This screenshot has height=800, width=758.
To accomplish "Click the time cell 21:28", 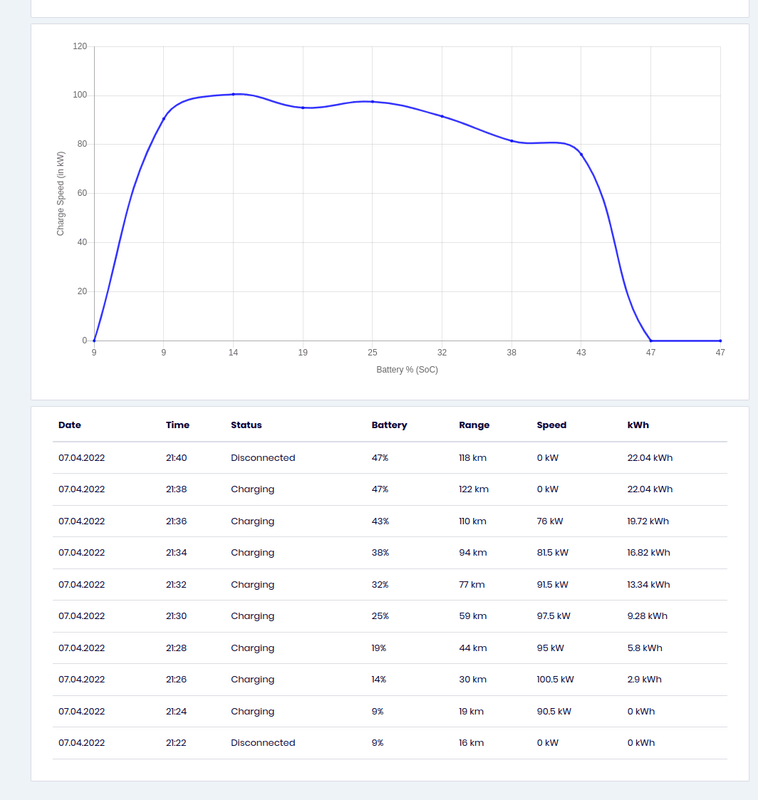I will coord(176,648).
